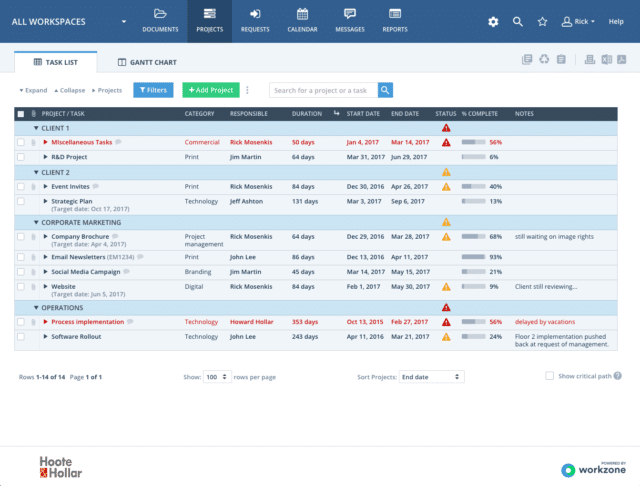Open the three-dot menu beside Add Project

[247, 90]
